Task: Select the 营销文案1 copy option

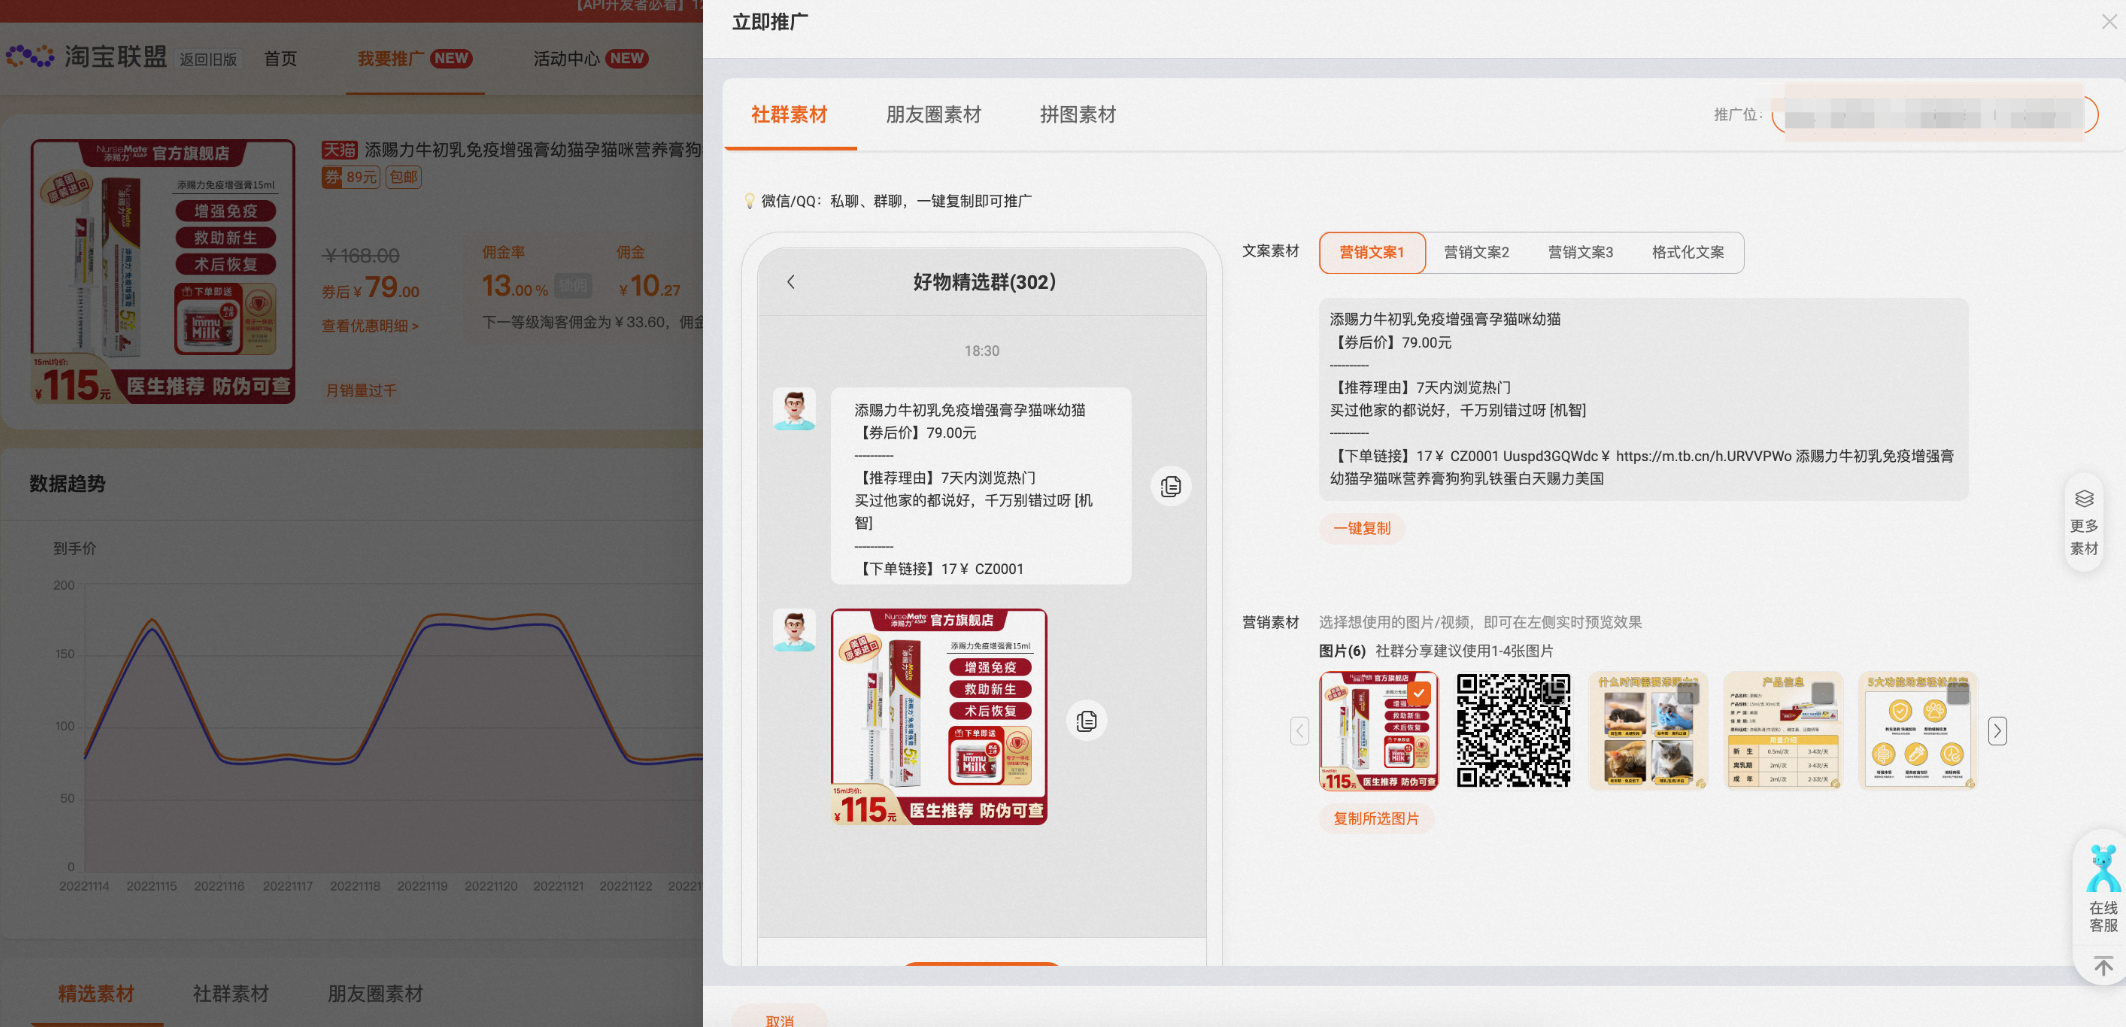Action: 1372,252
